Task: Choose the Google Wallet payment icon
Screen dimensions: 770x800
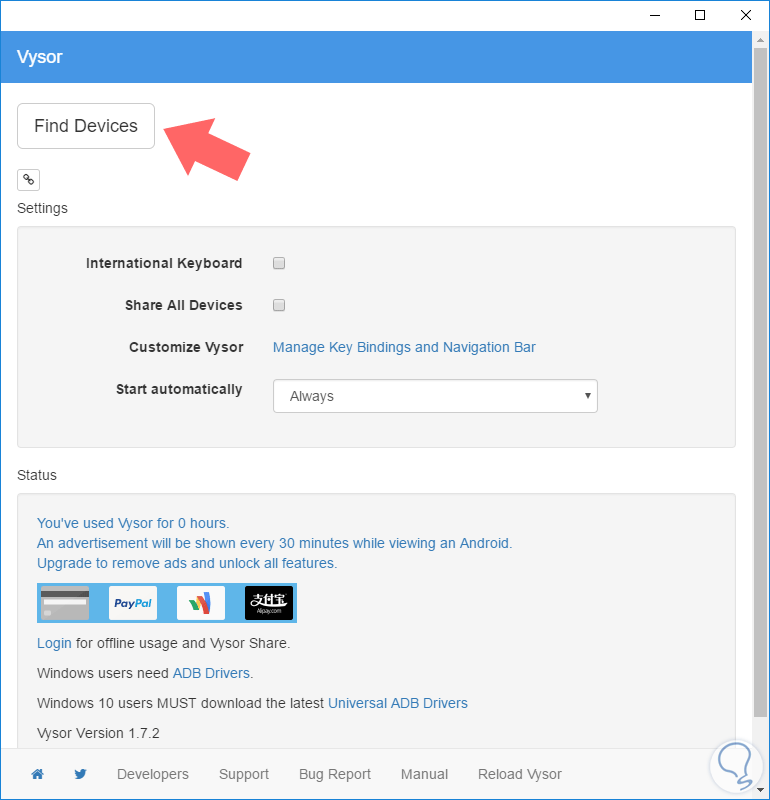Action: point(201,603)
